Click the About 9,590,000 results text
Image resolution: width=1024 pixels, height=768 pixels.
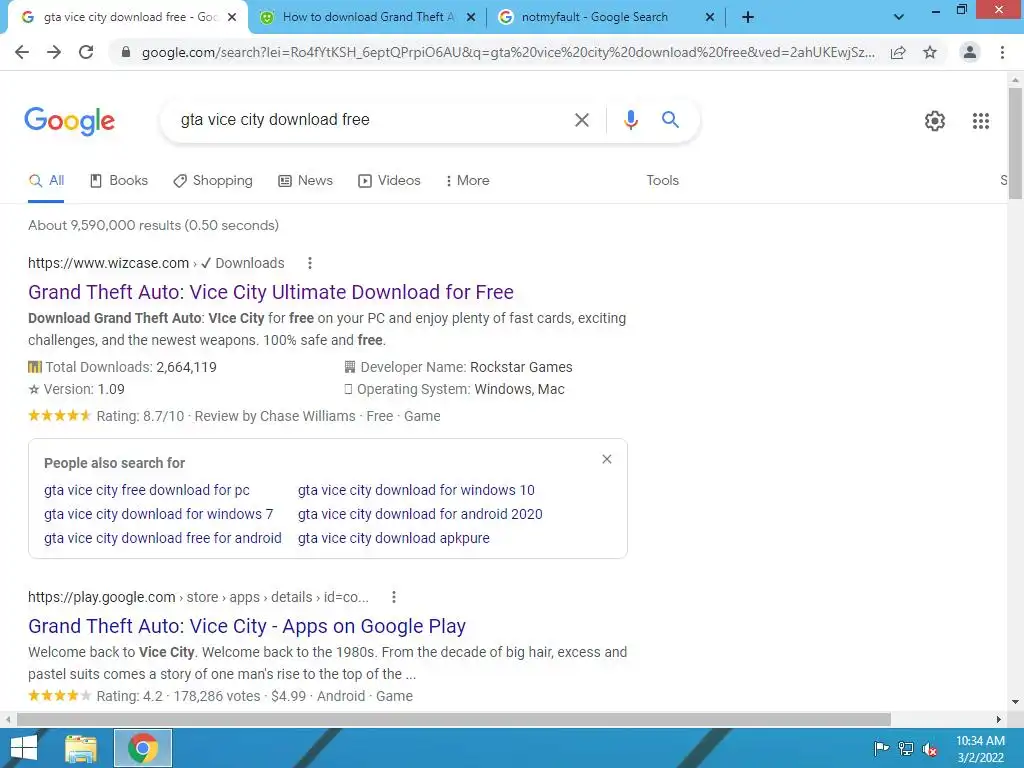pyautogui.click(x=153, y=225)
